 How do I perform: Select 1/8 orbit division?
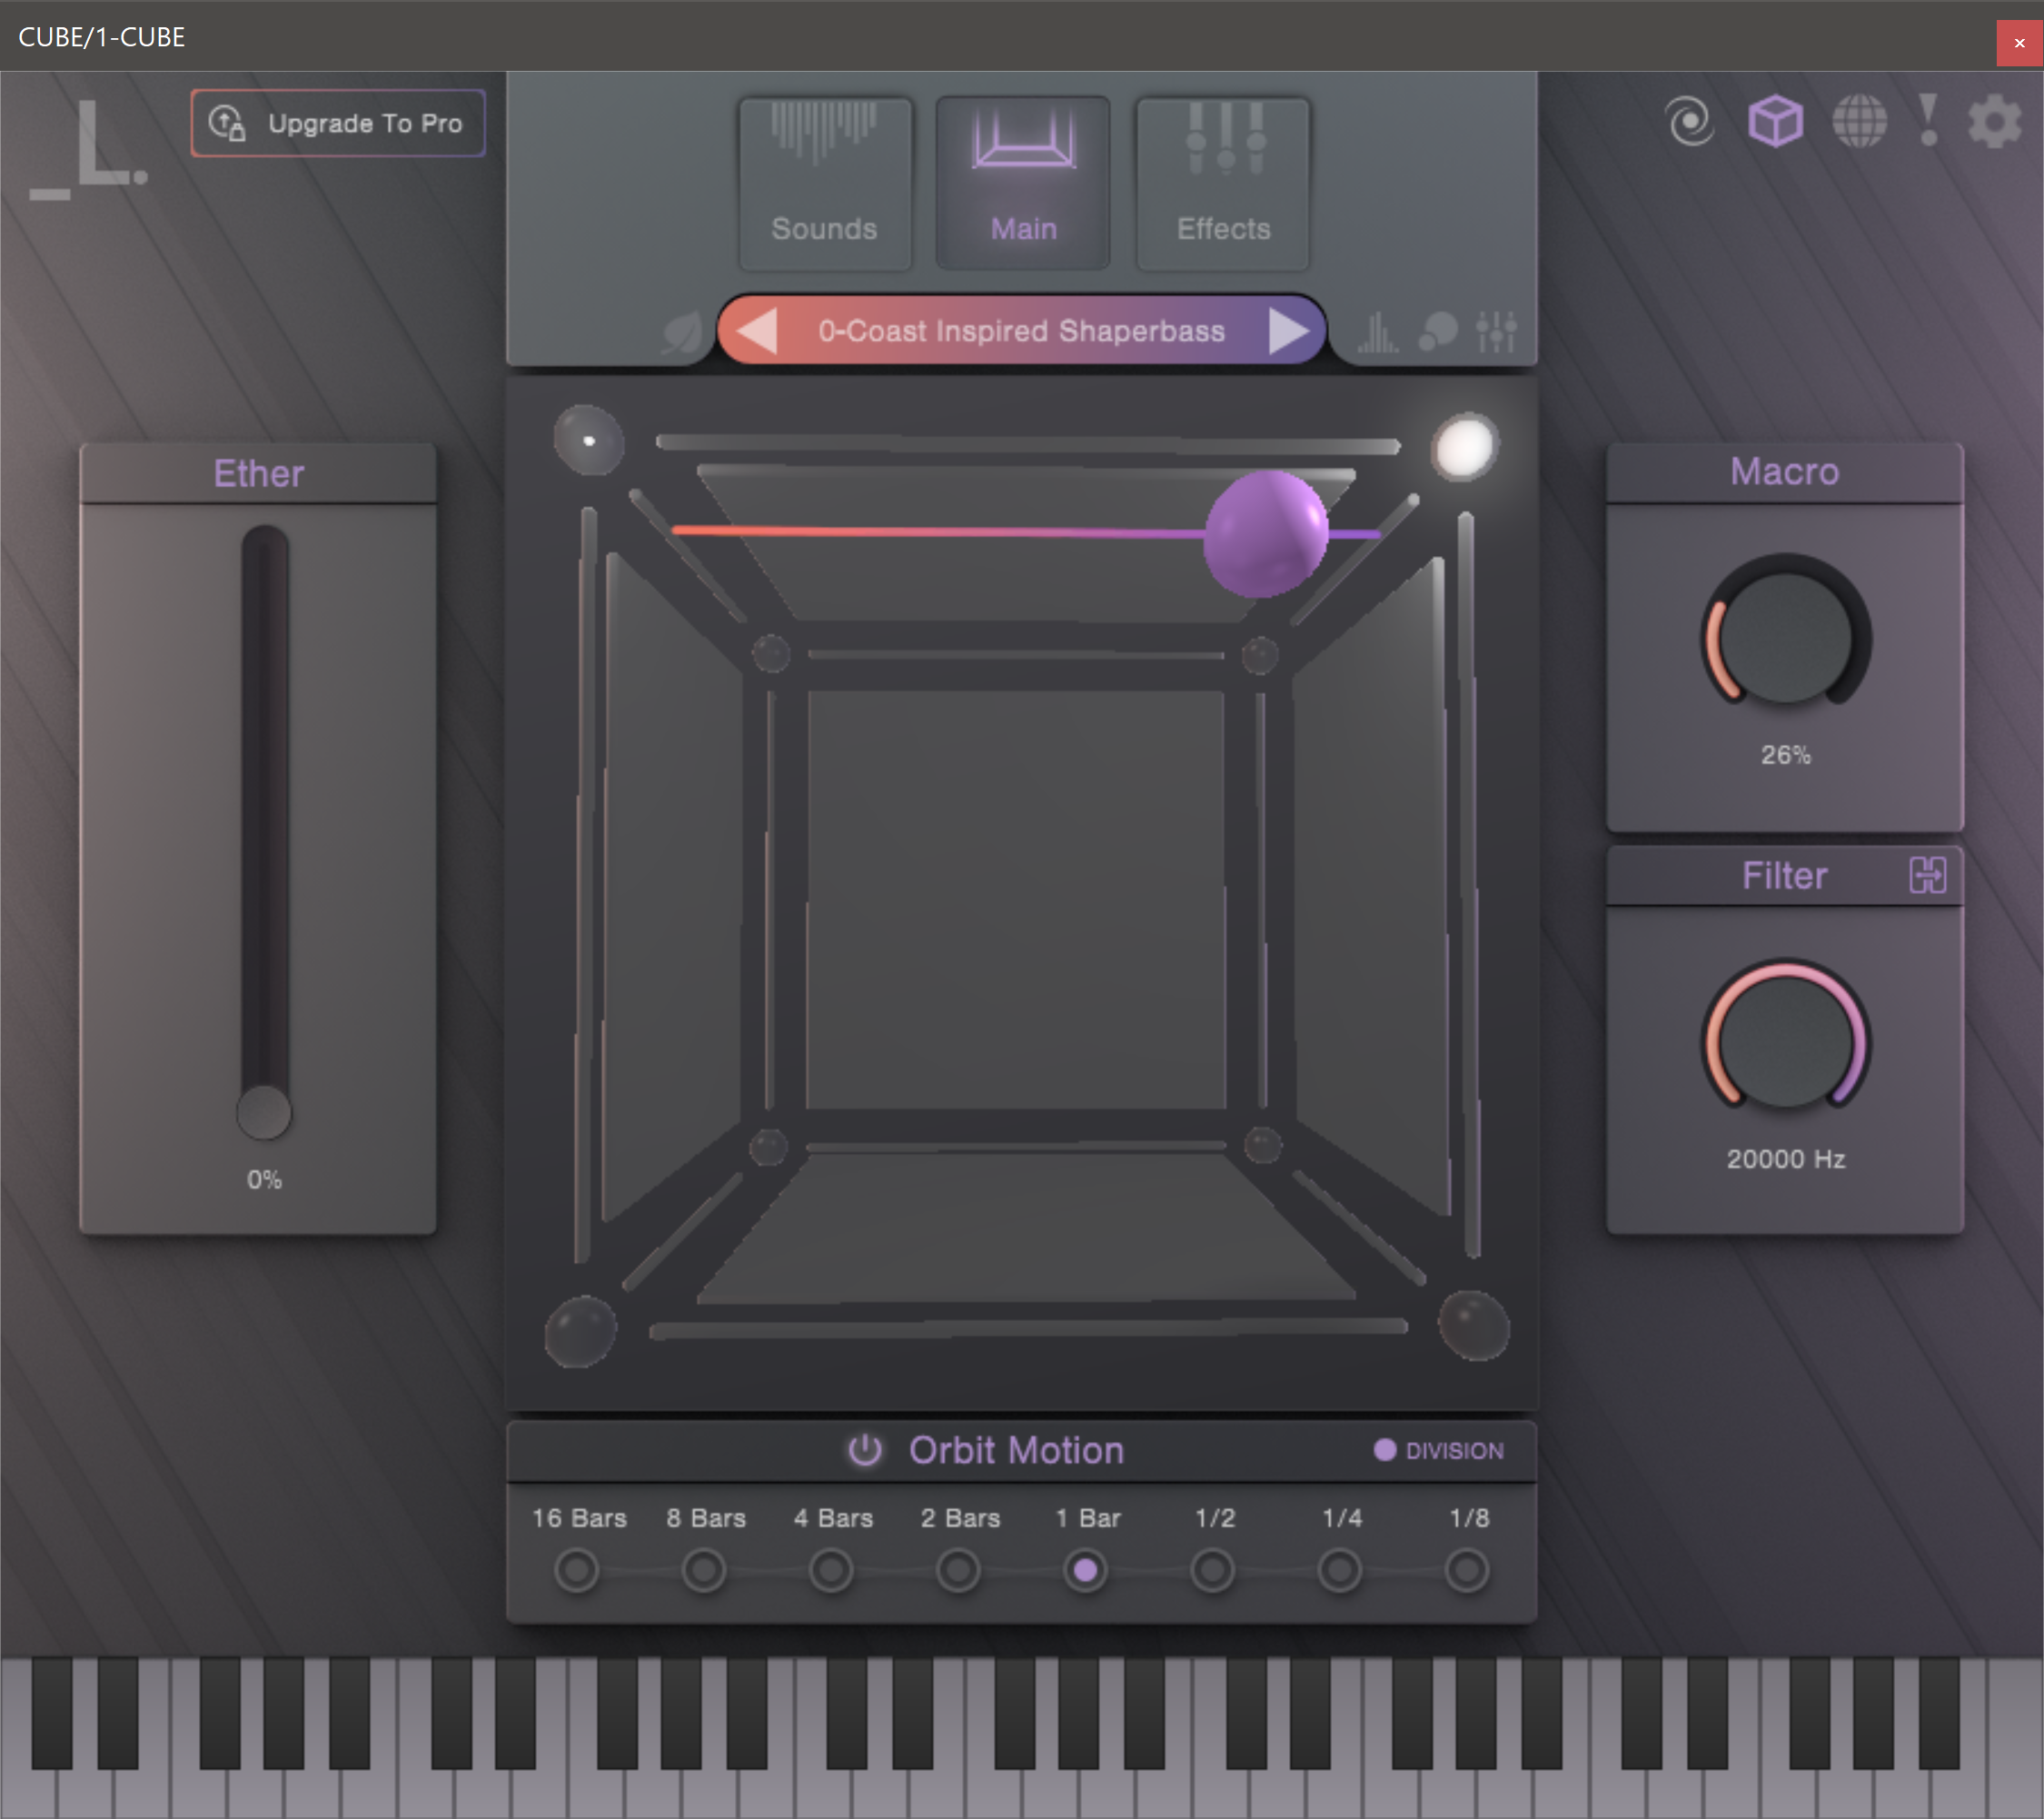click(1467, 1570)
